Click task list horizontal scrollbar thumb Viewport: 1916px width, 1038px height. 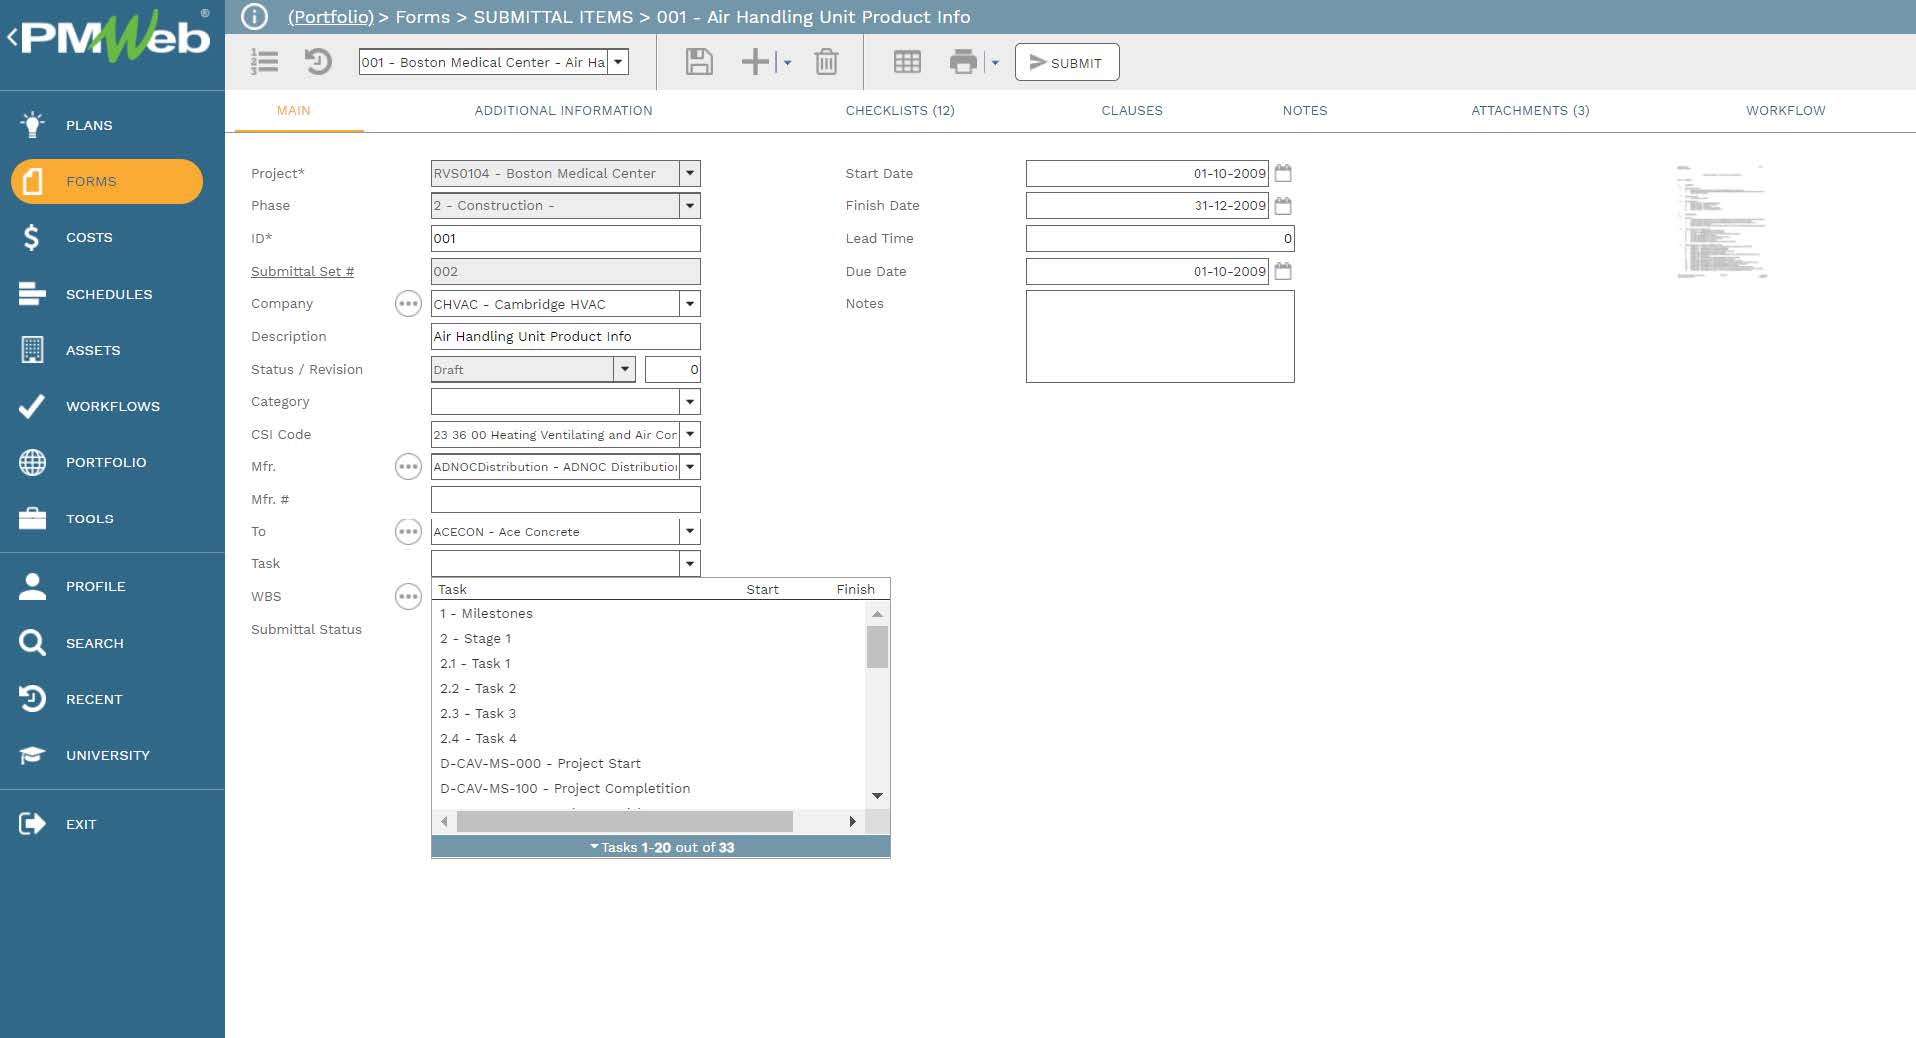pyautogui.click(x=625, y=821)
